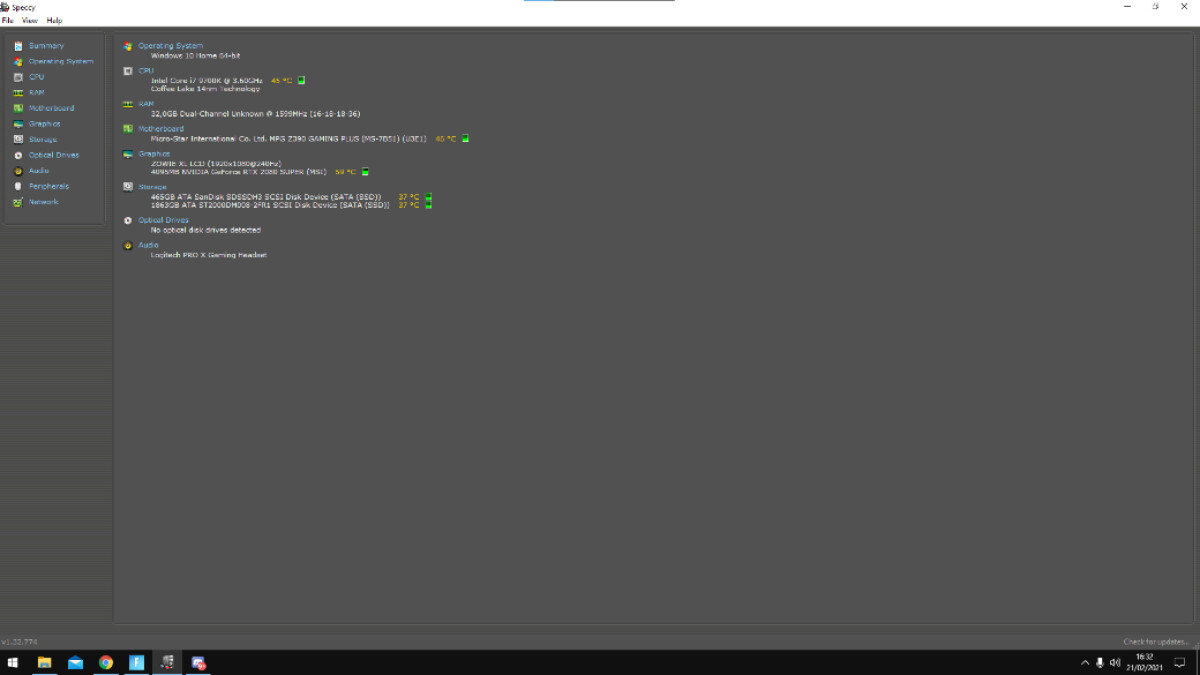Select the Optical Drives disc icon
This screenshot has height=675, width=1200.
tap(18, 155)
